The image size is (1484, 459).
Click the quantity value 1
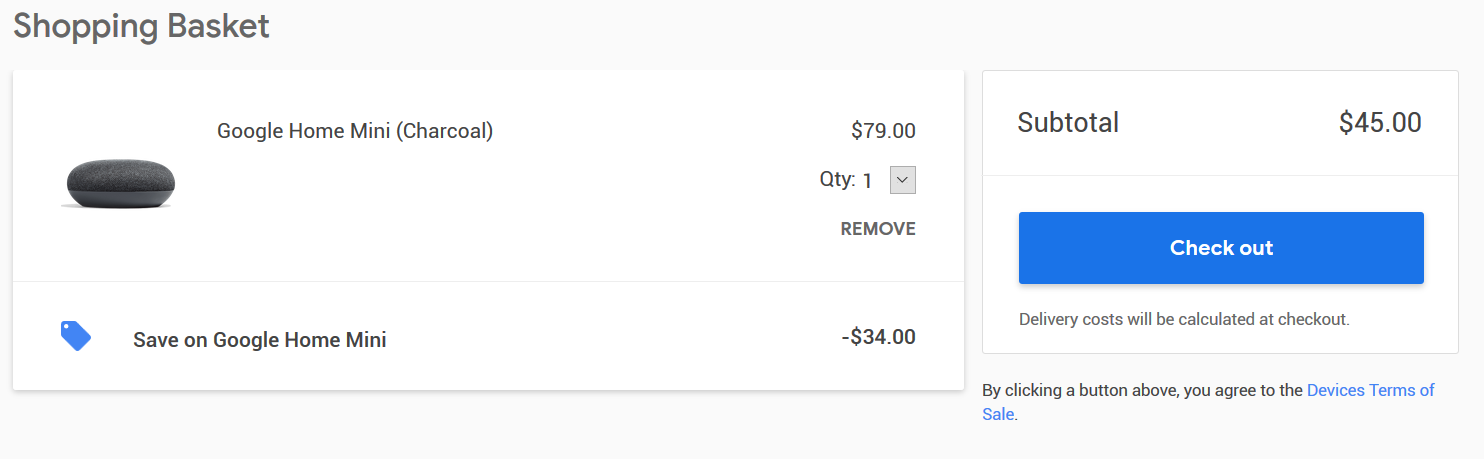point(868,181)
